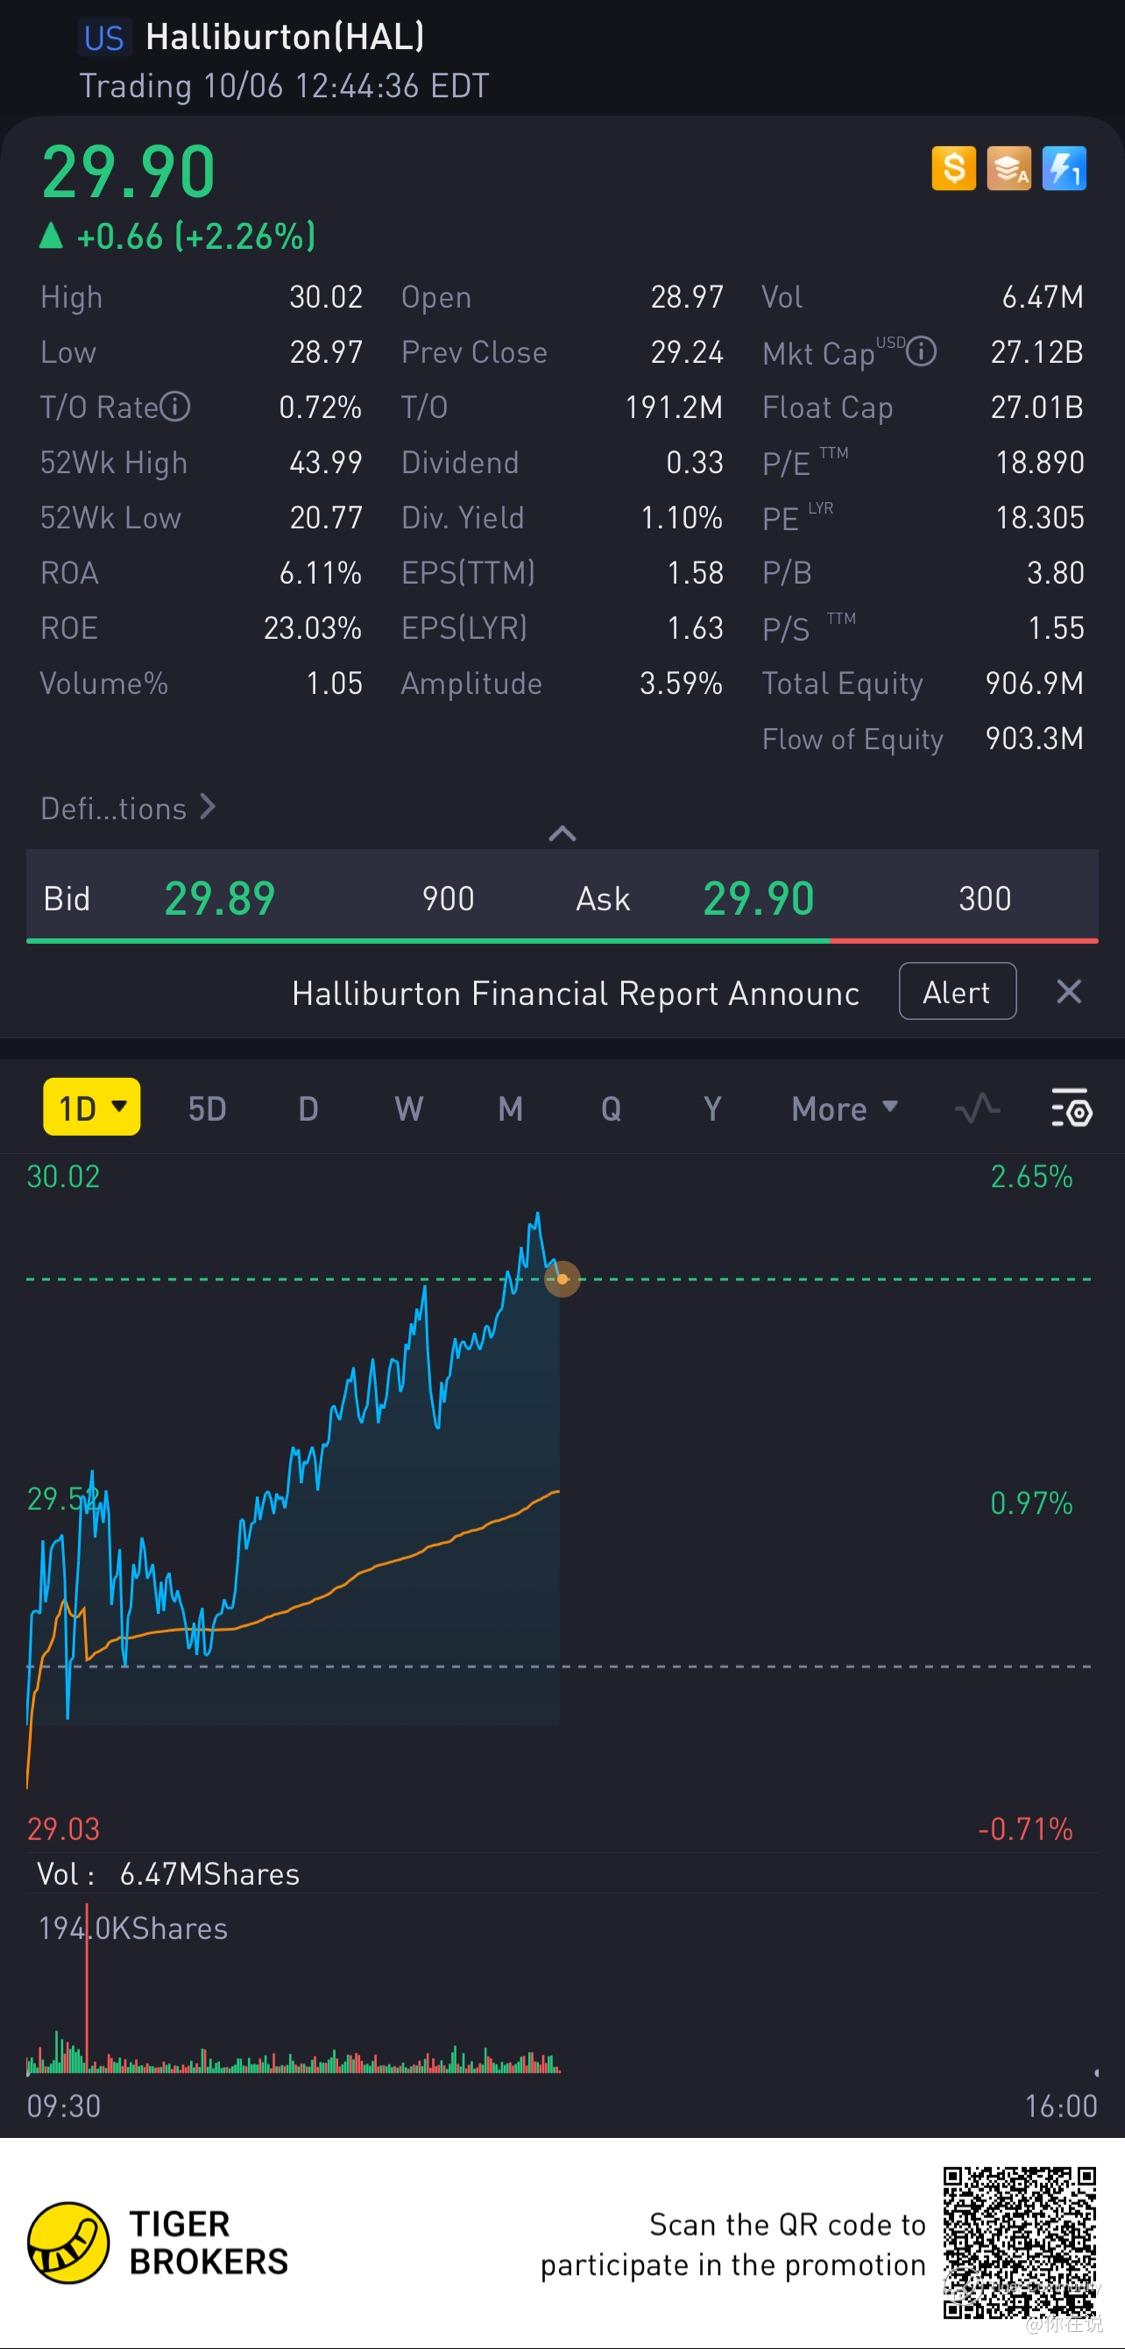
Task: Tap the current price 29.90 headline
Action: (129, 172)
